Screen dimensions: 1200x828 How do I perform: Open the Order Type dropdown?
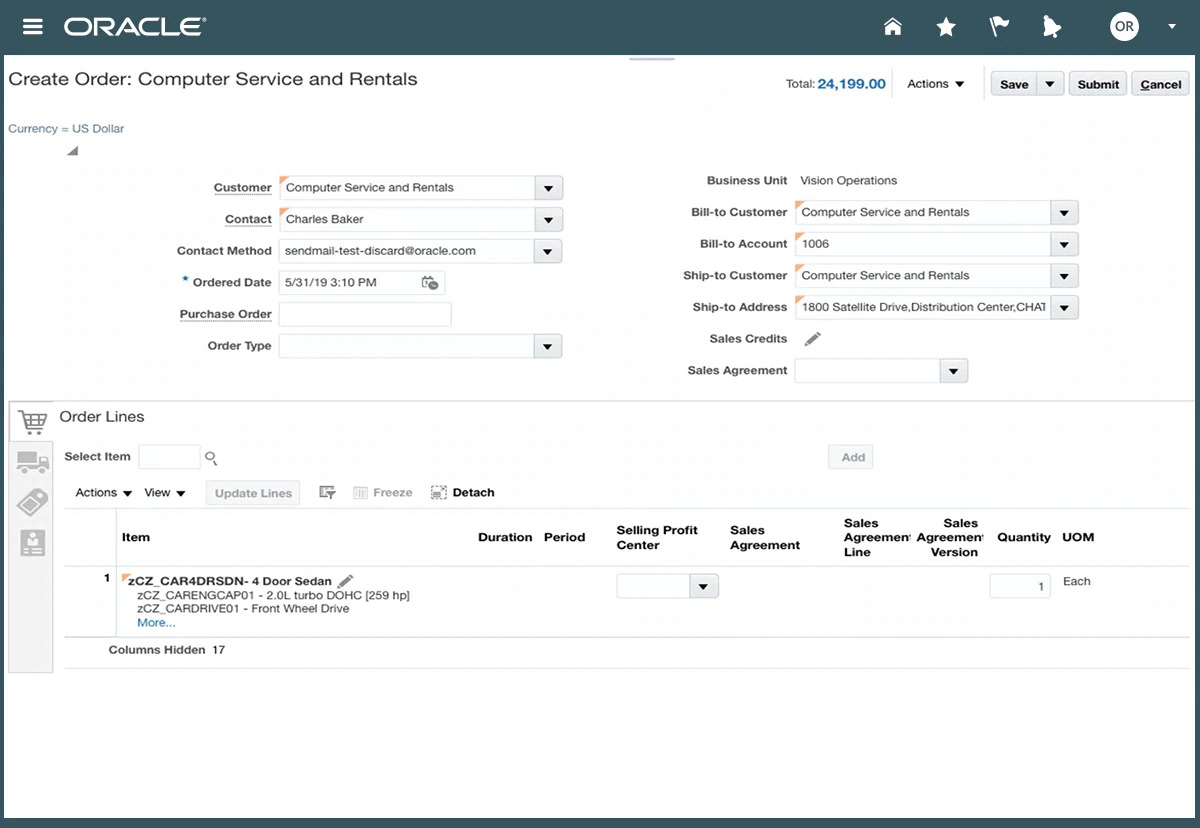tap(547, 346)
